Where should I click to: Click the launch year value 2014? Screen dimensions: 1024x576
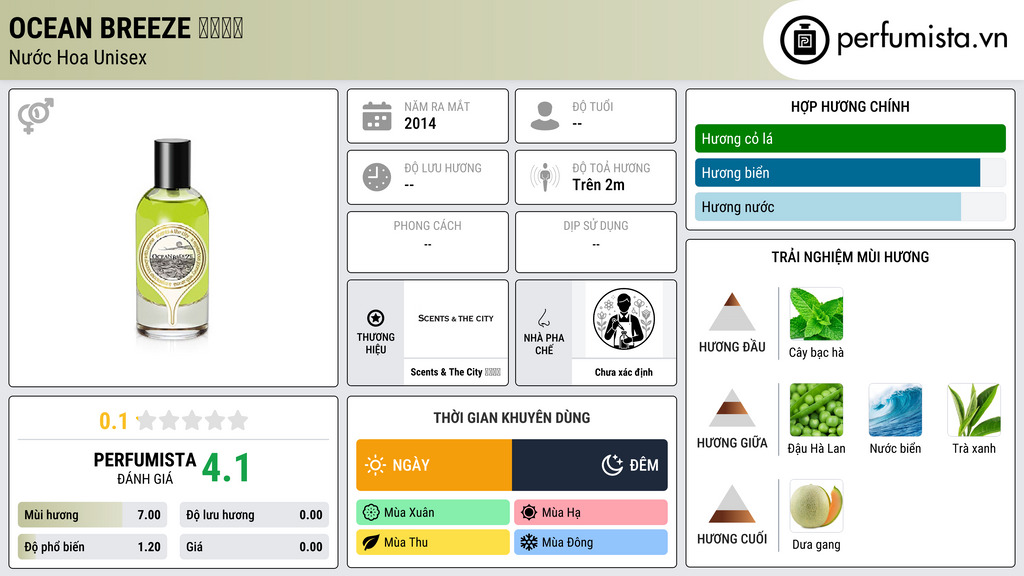click(x=420, y=123)
